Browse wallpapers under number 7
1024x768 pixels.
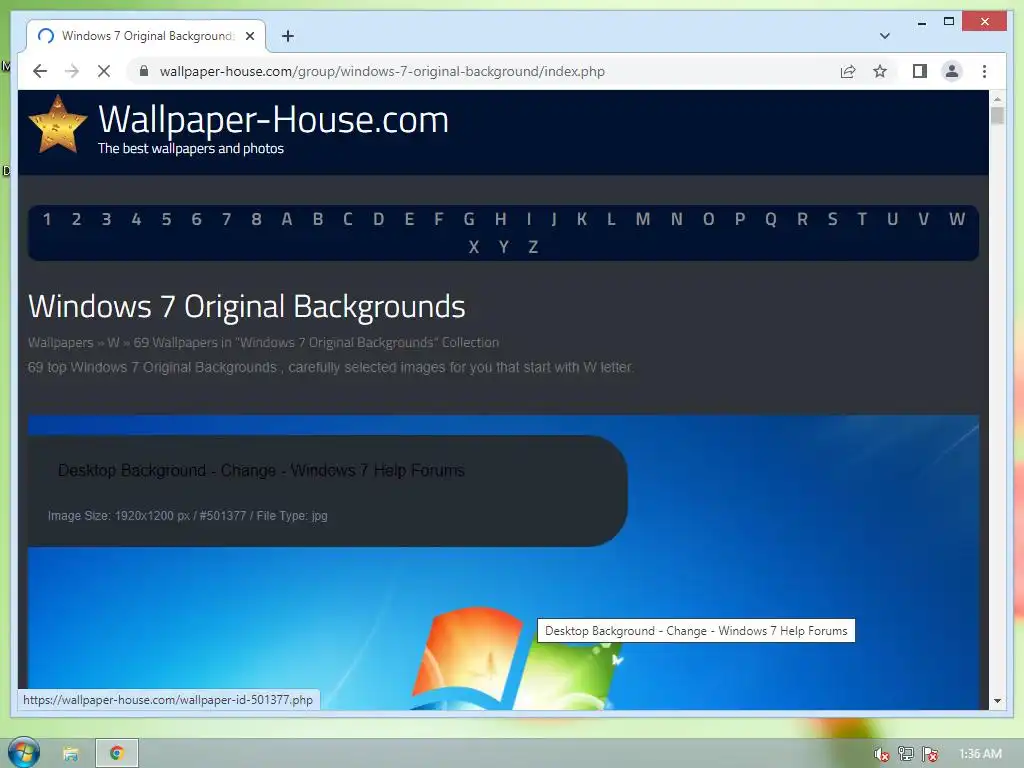click(227, 219)
